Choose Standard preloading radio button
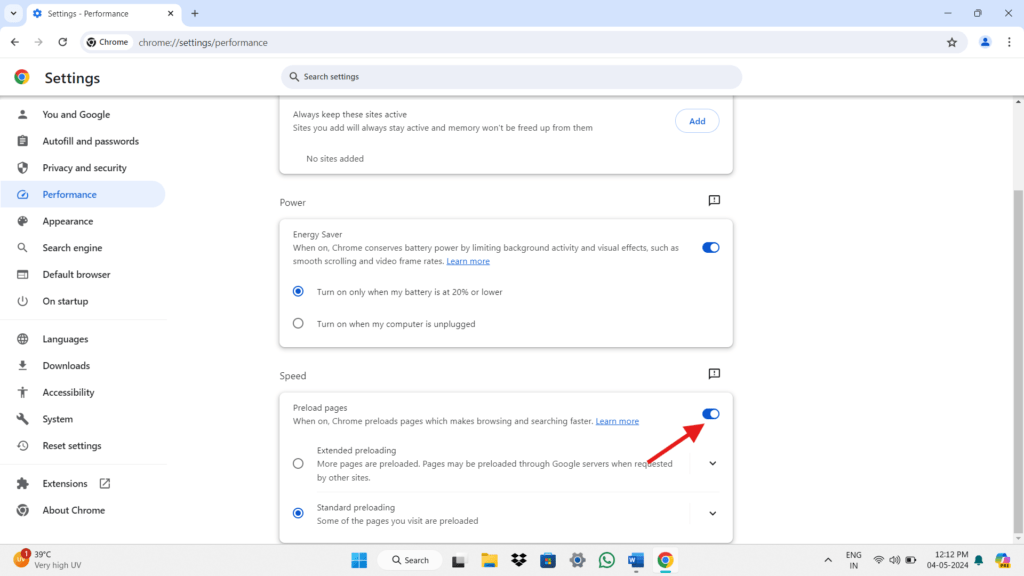Viewport: 1024px width, 576px height. click(298, 513)
